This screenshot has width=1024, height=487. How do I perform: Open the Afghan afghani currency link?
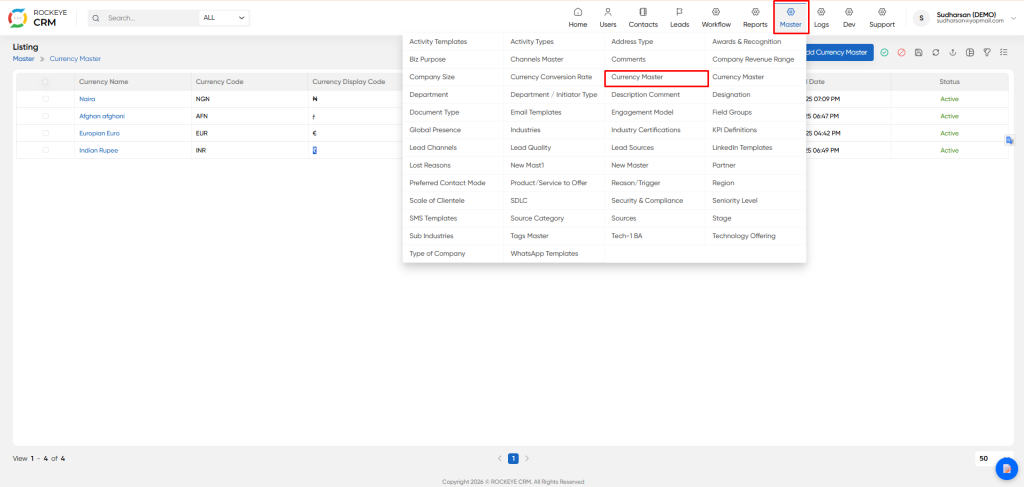click(102, 116)
